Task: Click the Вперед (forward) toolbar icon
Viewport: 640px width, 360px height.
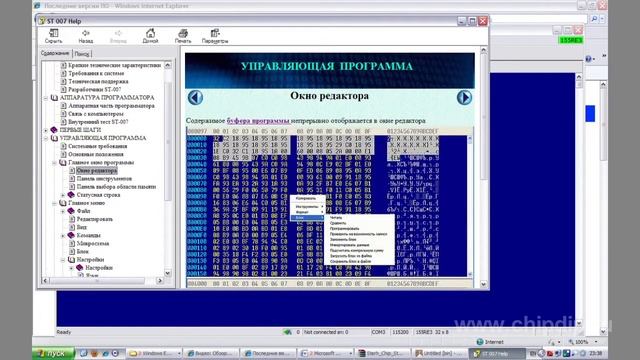Action: (118, 36)
